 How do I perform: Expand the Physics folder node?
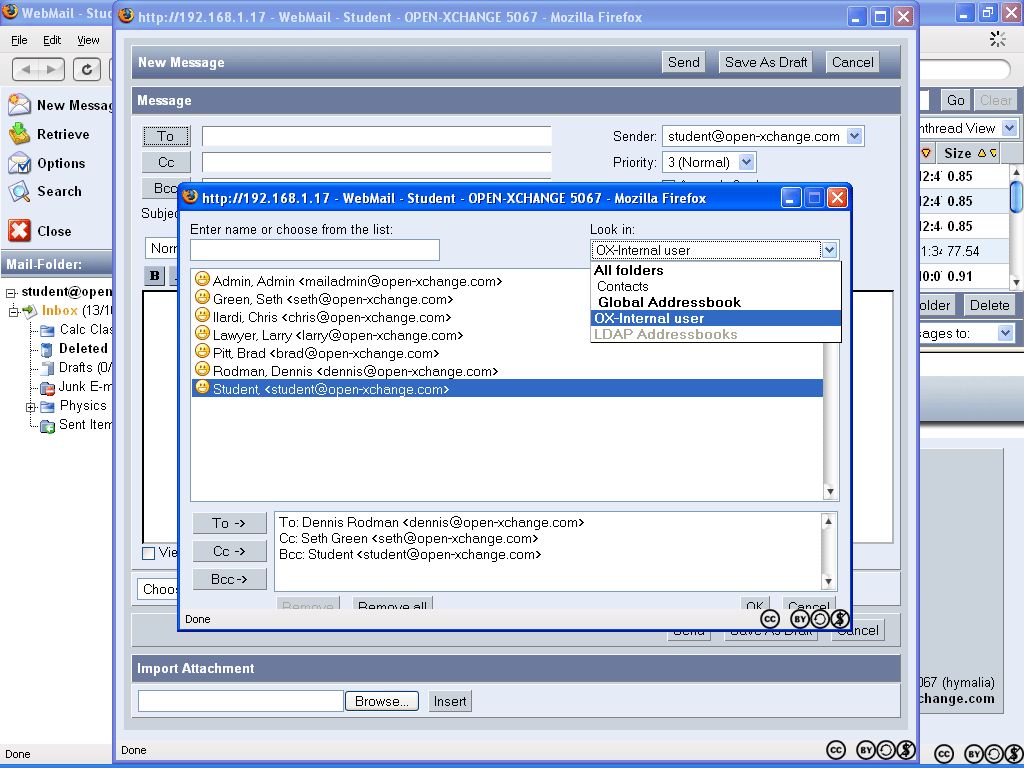pos(30,407)
